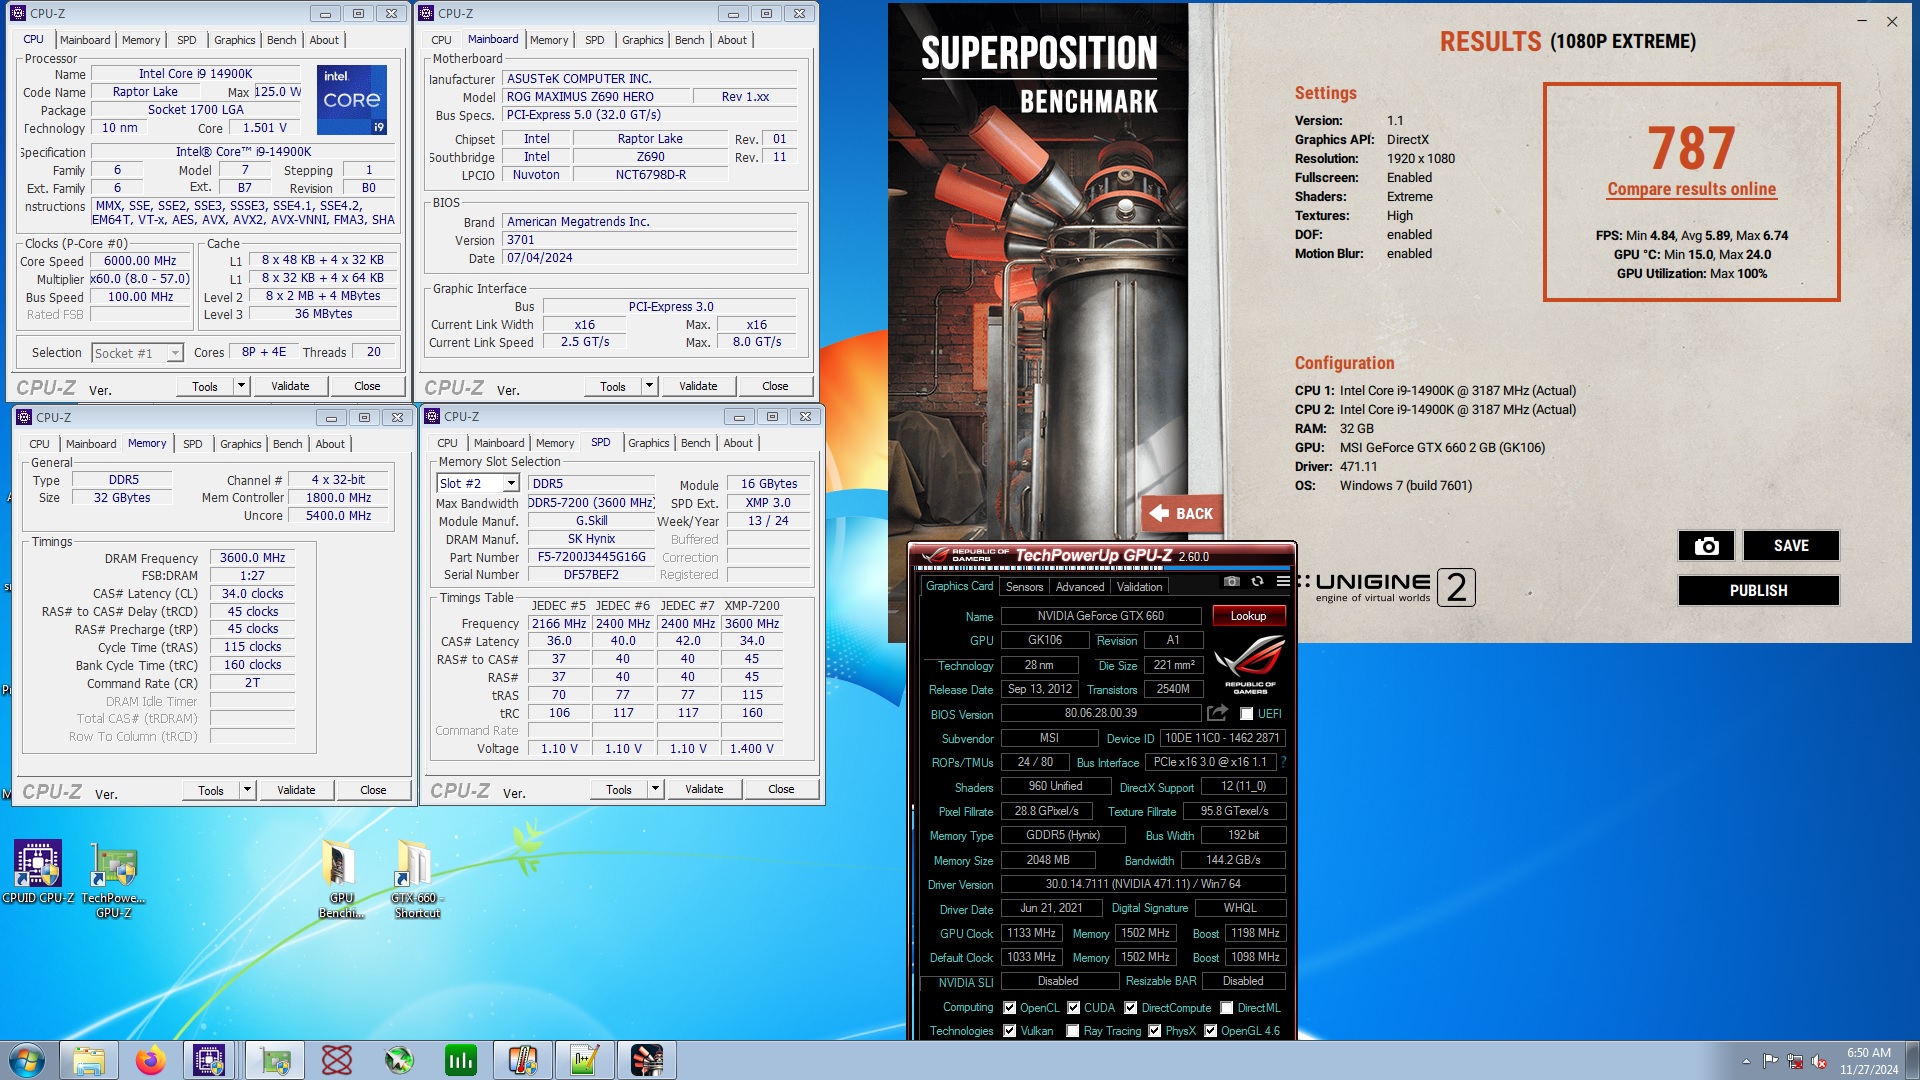Click the Core Speed value 6000.00 MHz
Screen dimensions: 1920x1080
[x=140, y=261]
